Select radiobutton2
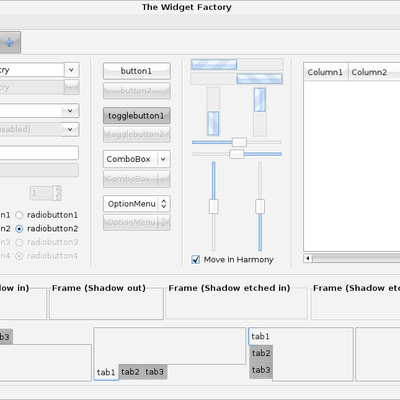 [47, 229]
